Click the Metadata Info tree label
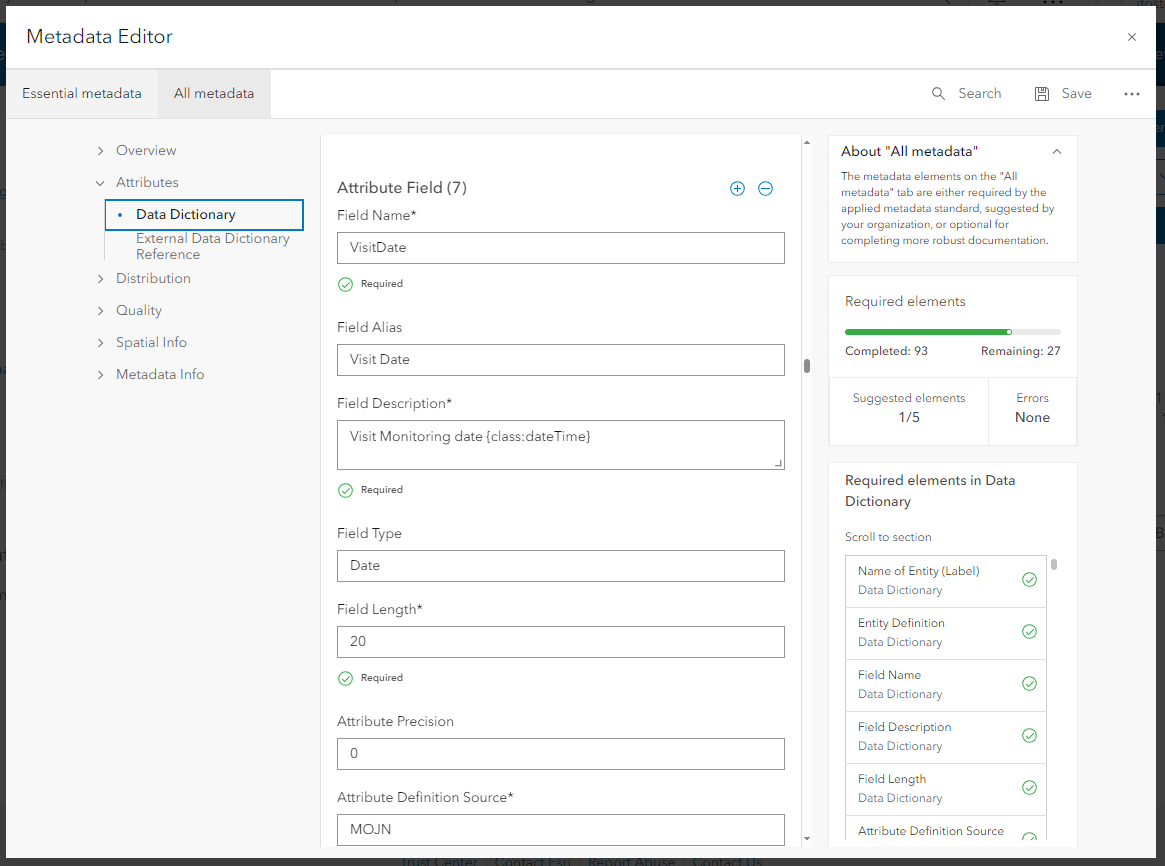 [x=160, y=374]
